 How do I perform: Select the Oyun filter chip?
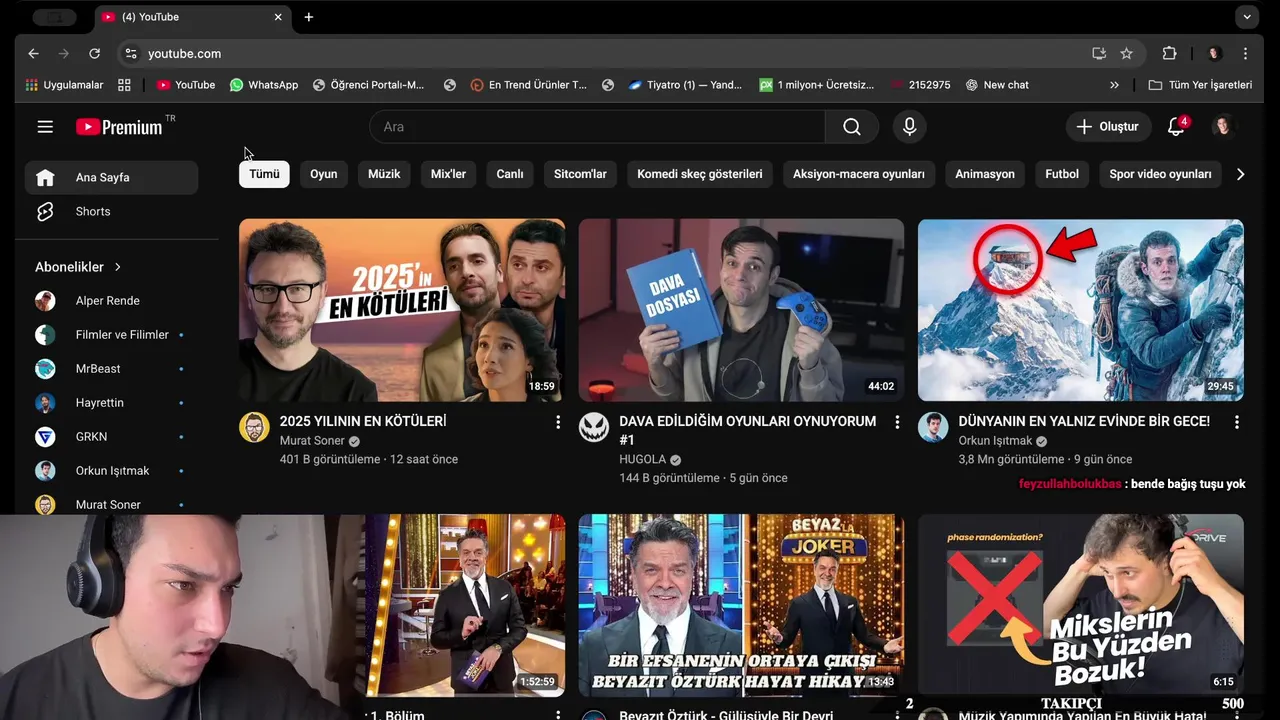click(323, 174)
